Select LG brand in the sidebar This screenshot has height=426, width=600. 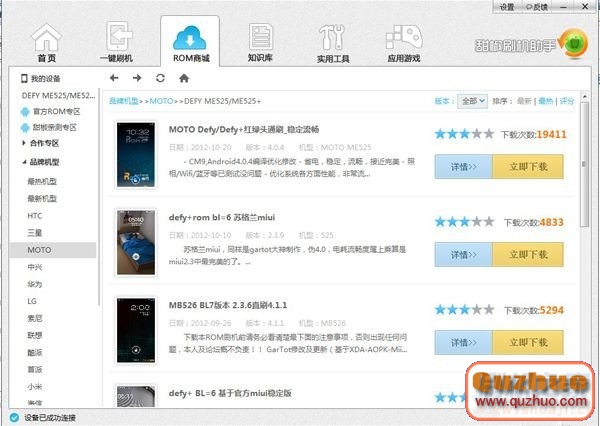[32, 301]
